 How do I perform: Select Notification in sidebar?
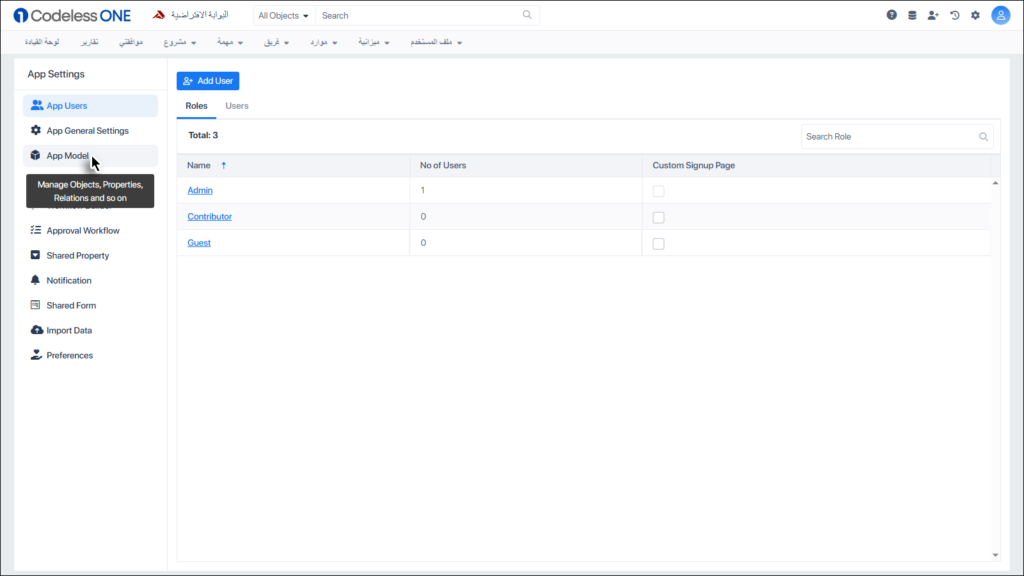[90, 280]
